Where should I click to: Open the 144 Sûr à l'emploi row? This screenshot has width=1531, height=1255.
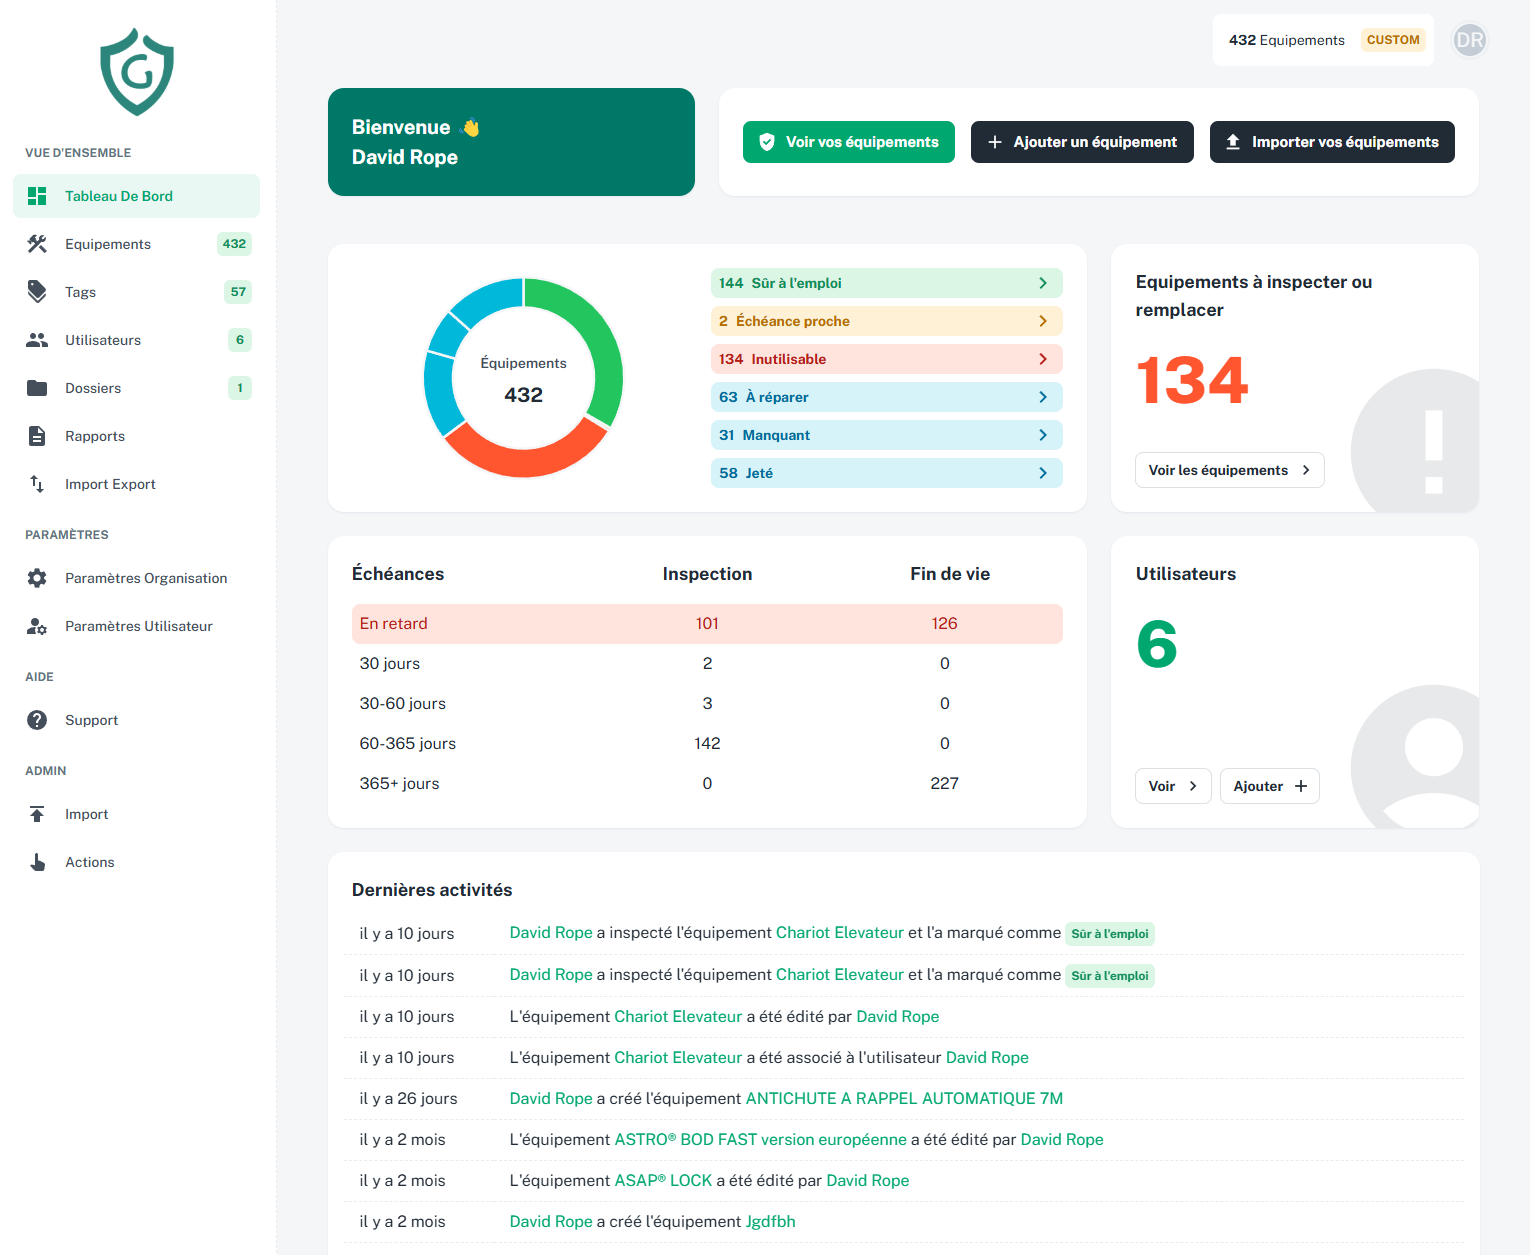pyautogui.click(x=886, y=283)
